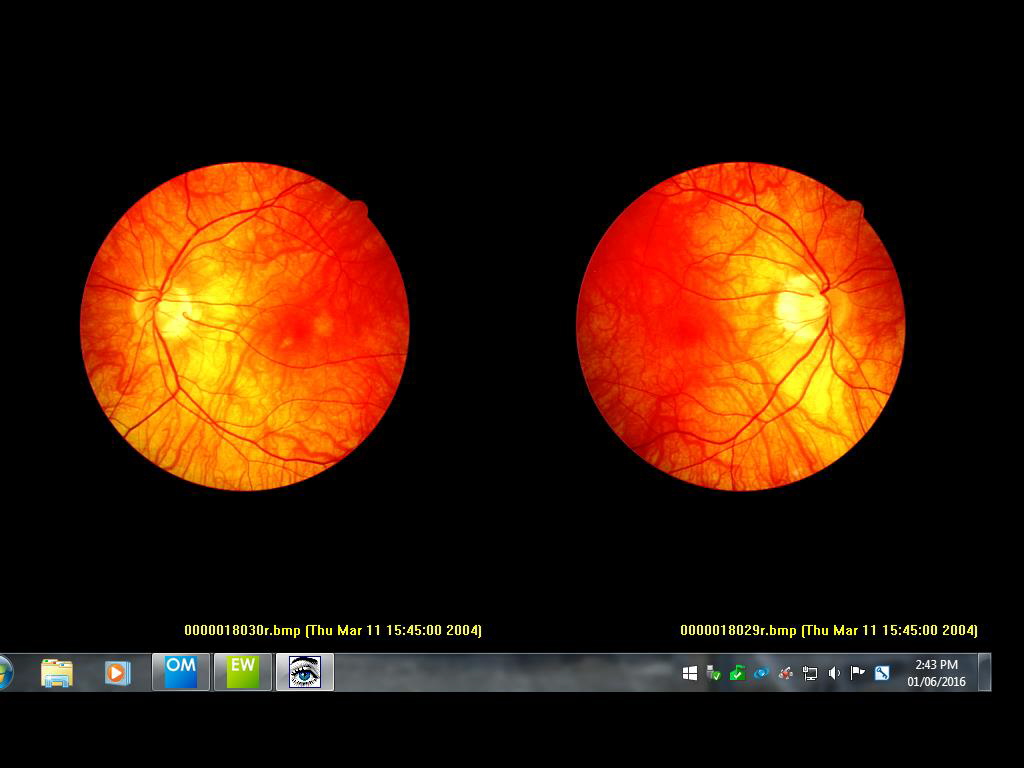Open Action Center flag tray icon
This screenshot has width=1024, height=768.
pyautogui.click(x=857, y=673)
